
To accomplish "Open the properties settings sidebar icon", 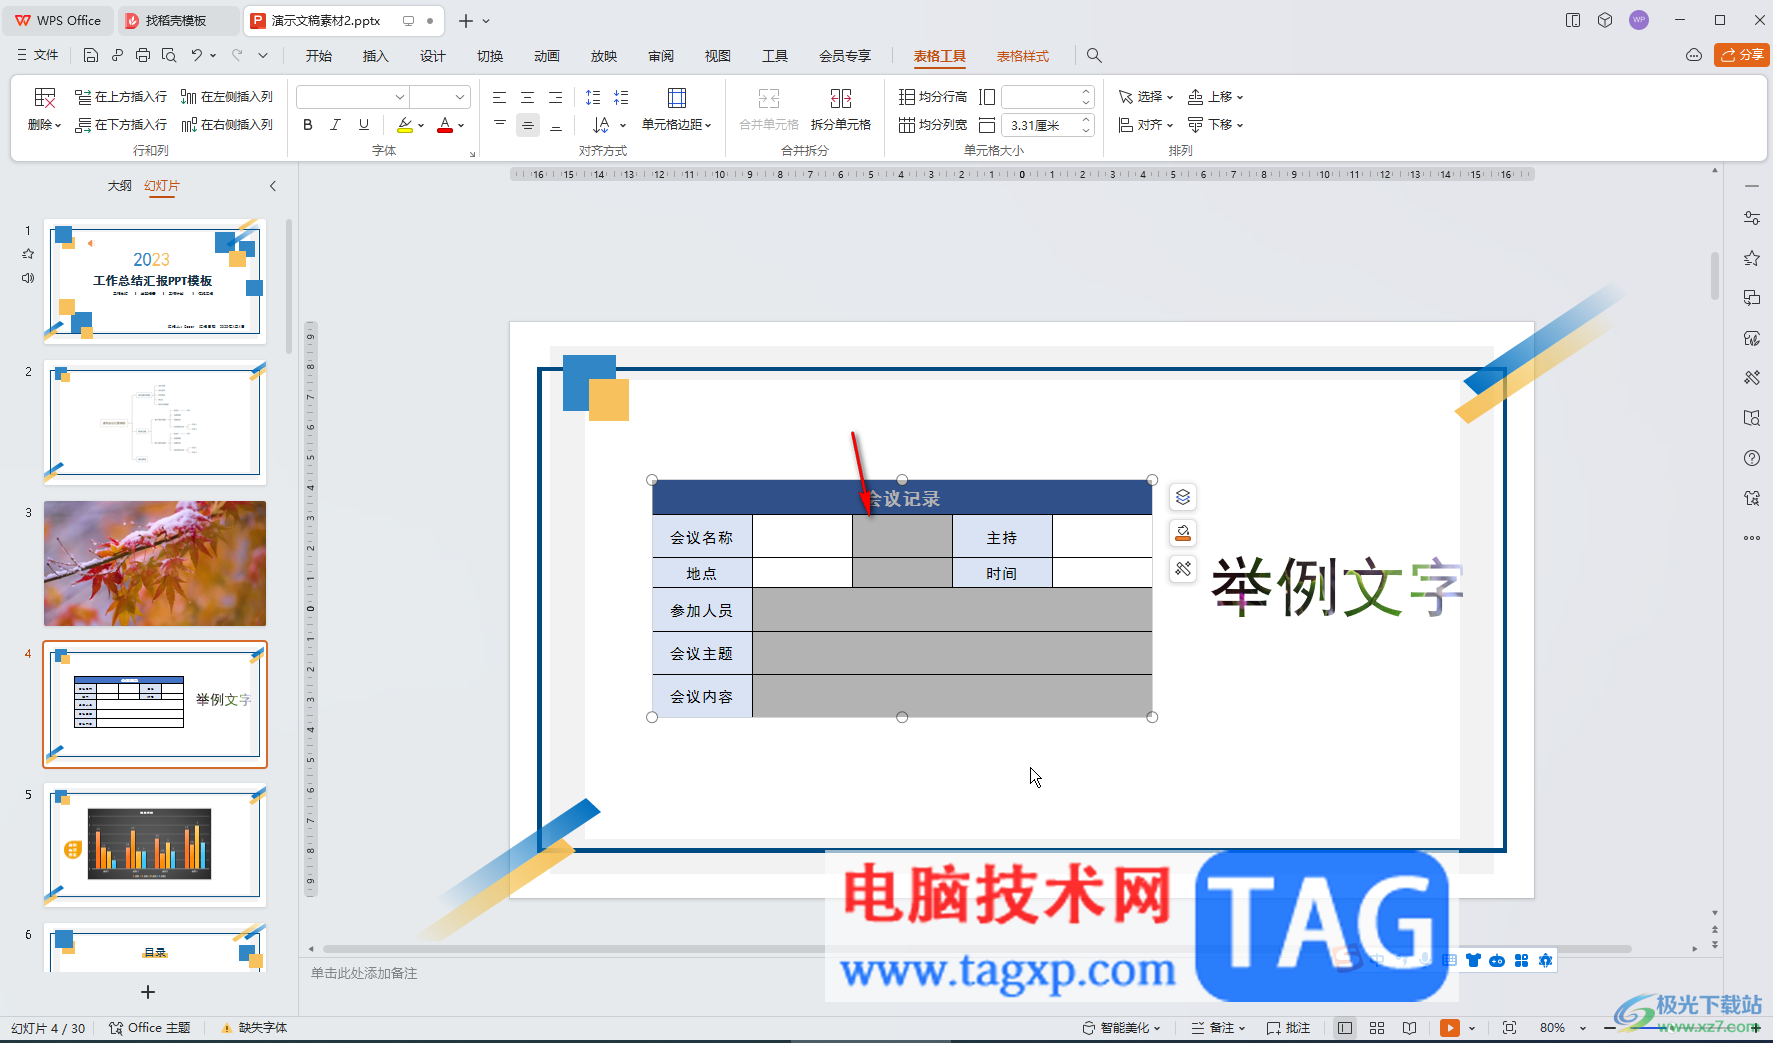I will coord(1752,218).
